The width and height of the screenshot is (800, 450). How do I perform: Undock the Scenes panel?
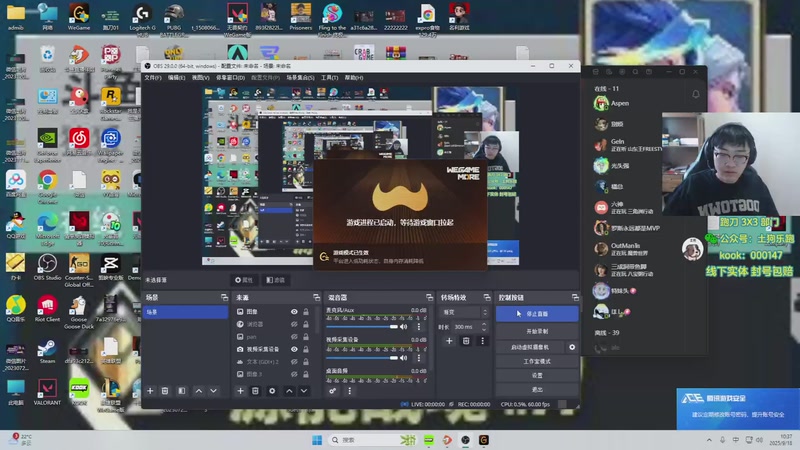click(224, 297)
